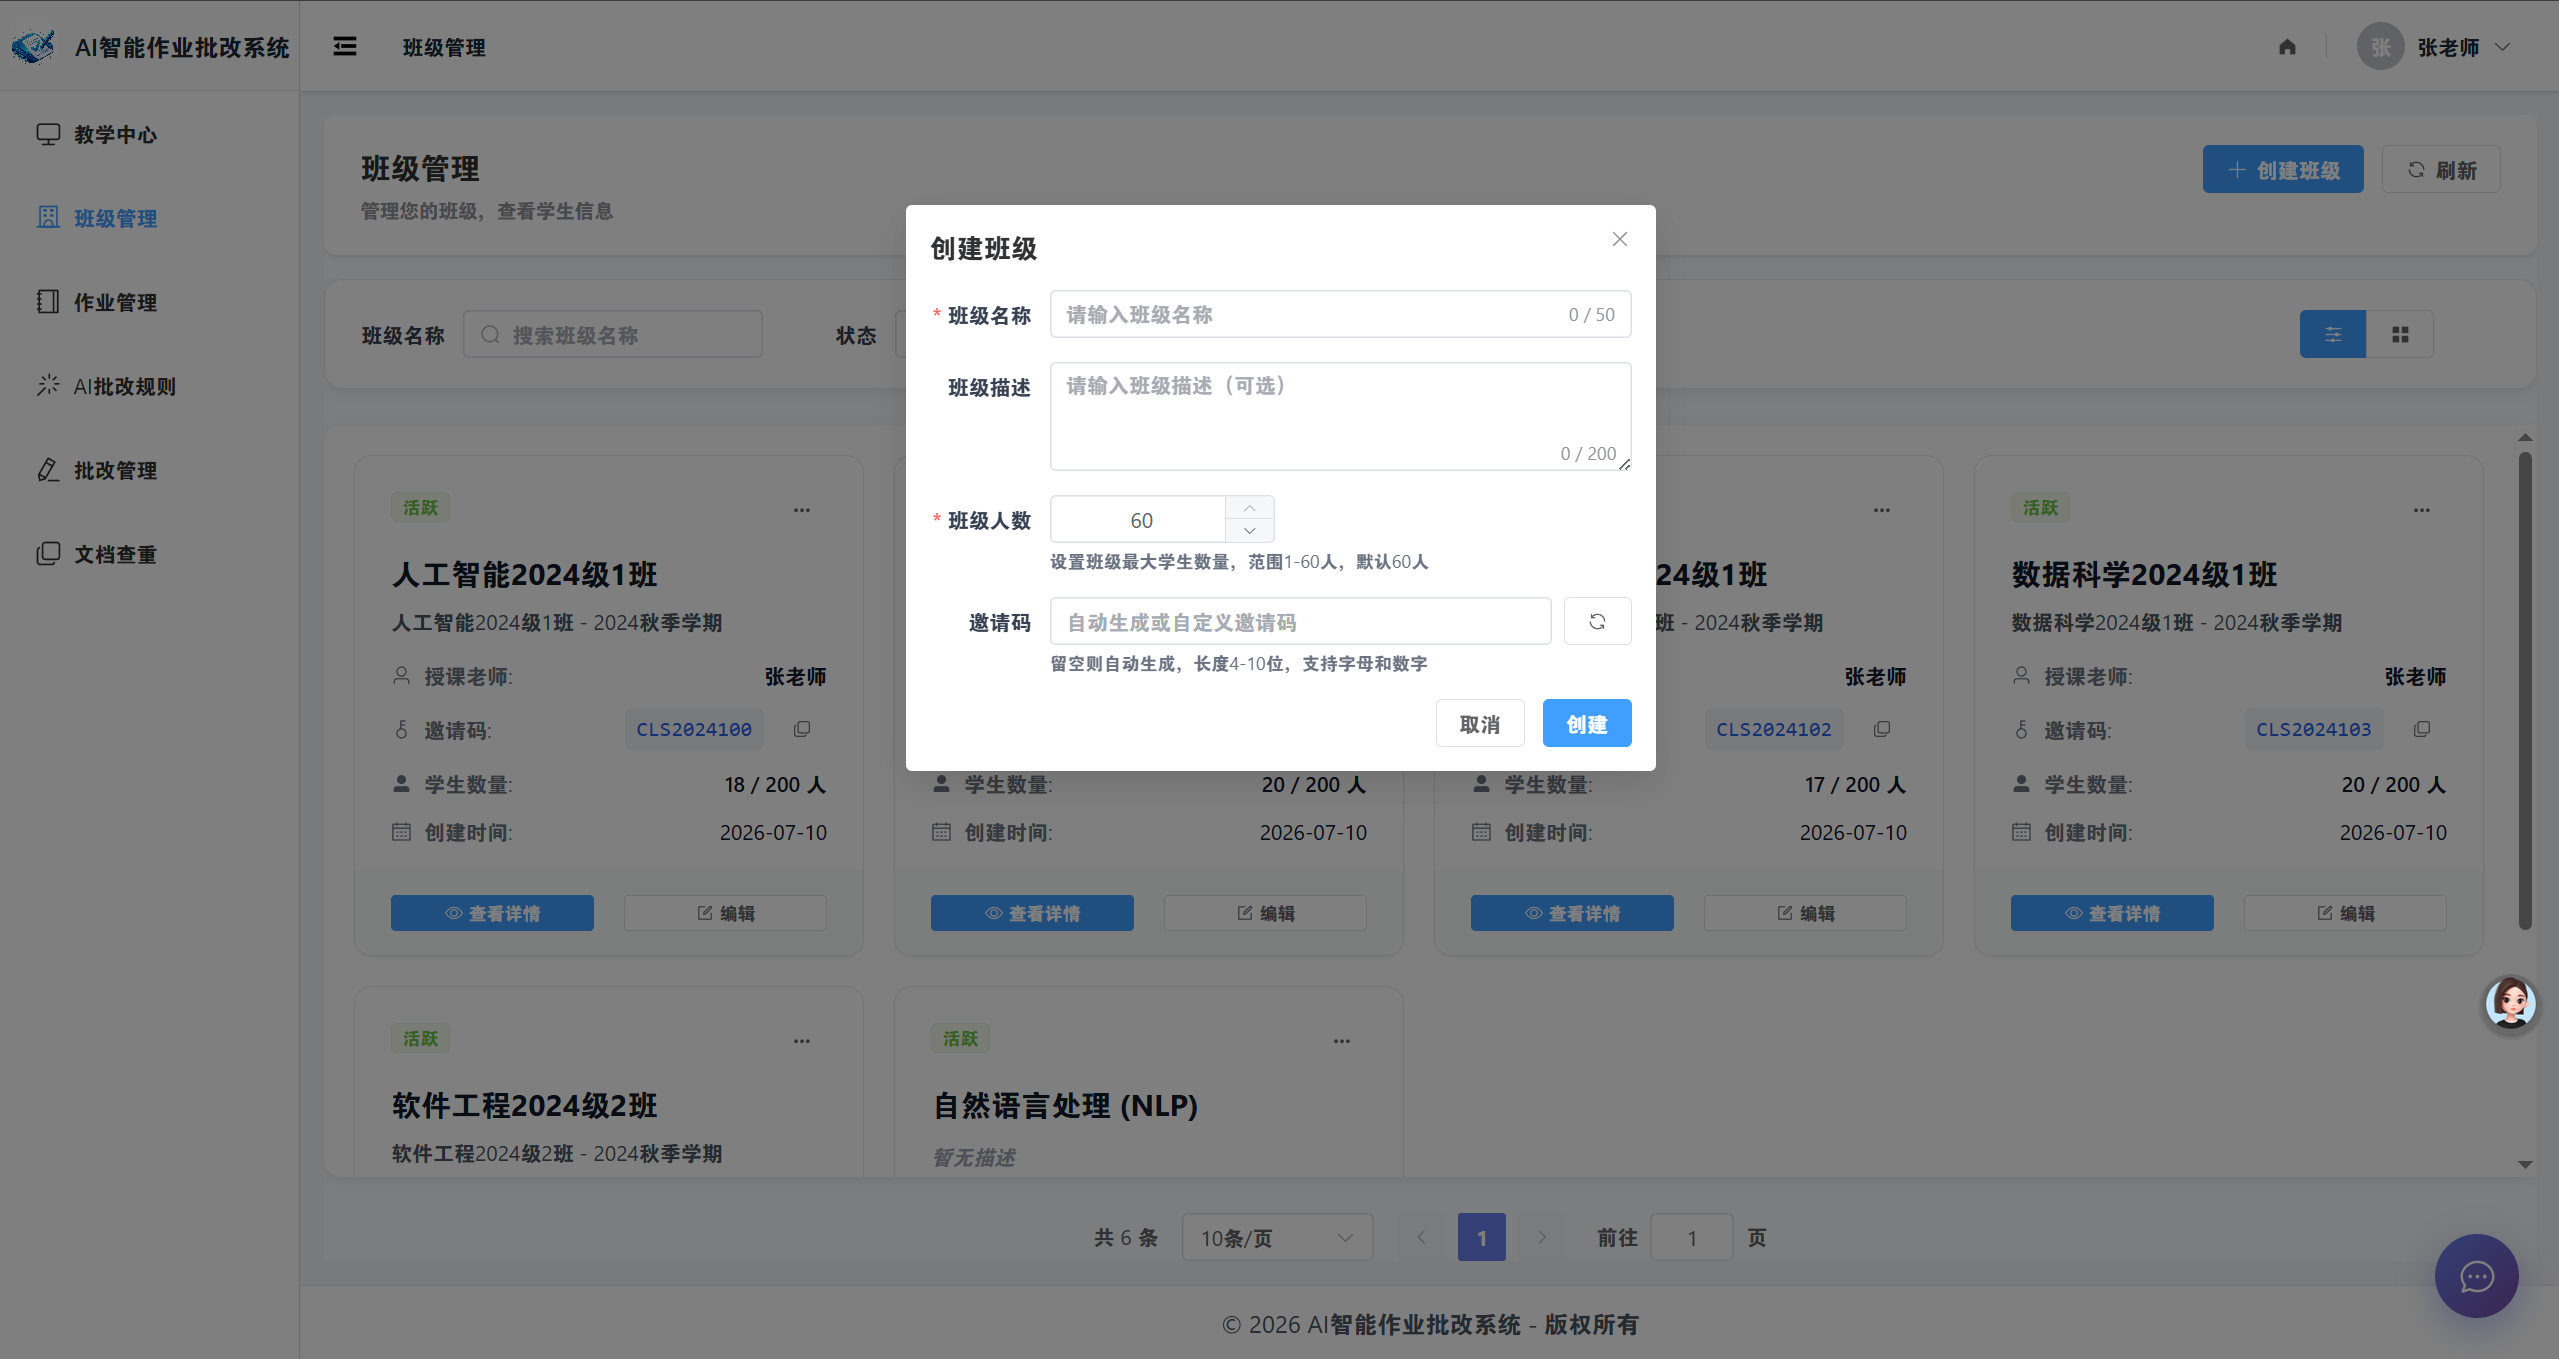Open more menu on 数据科学2024级1班 card
This screenshot has width=2559, height=1359.
pyautogui.click(x=2422, y=510)
